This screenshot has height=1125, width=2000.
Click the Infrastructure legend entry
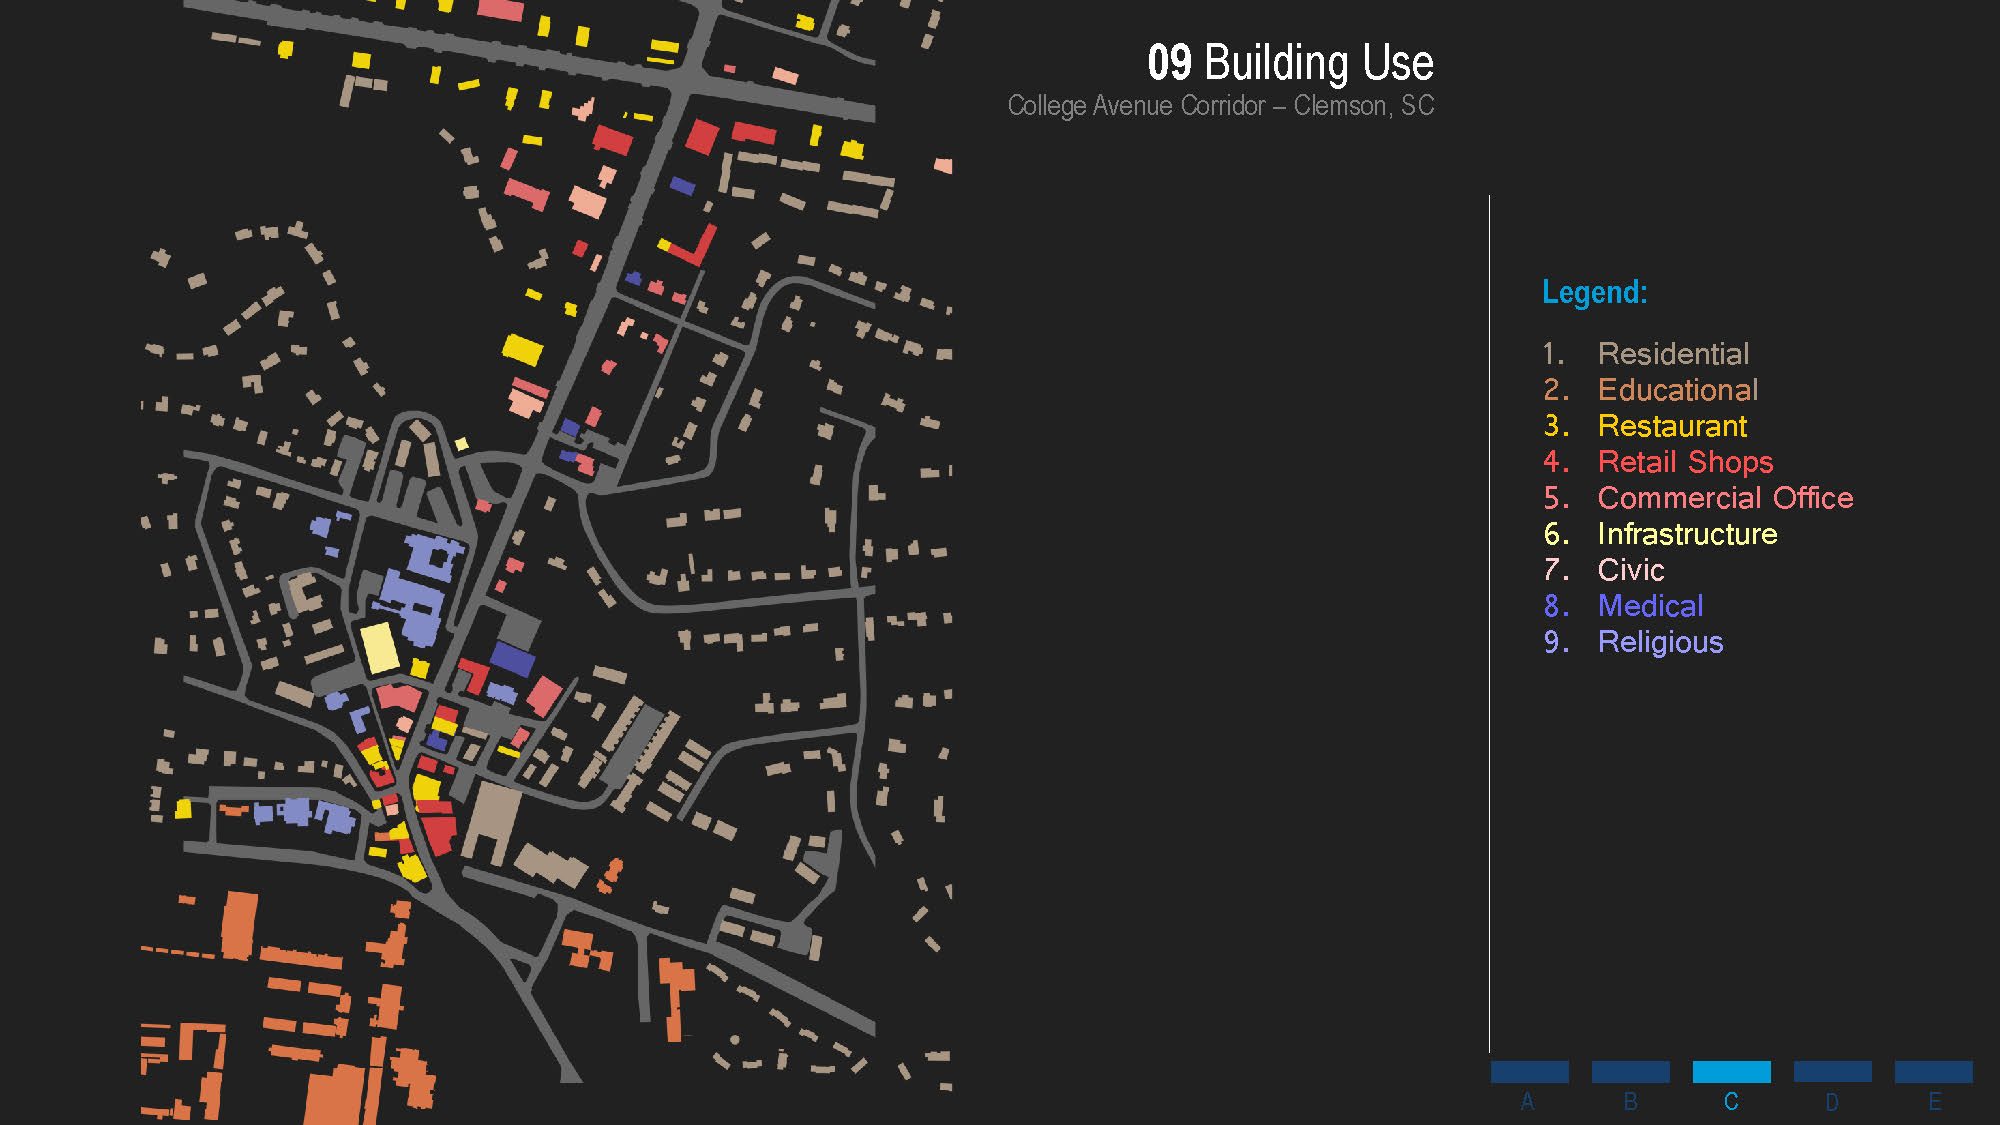point(1660,534)
